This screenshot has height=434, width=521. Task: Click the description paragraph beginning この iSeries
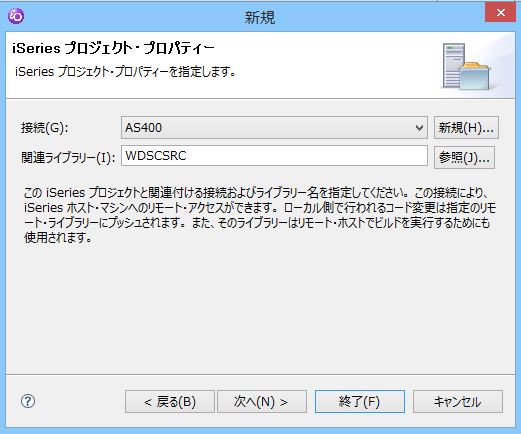[x=260, y=215]
